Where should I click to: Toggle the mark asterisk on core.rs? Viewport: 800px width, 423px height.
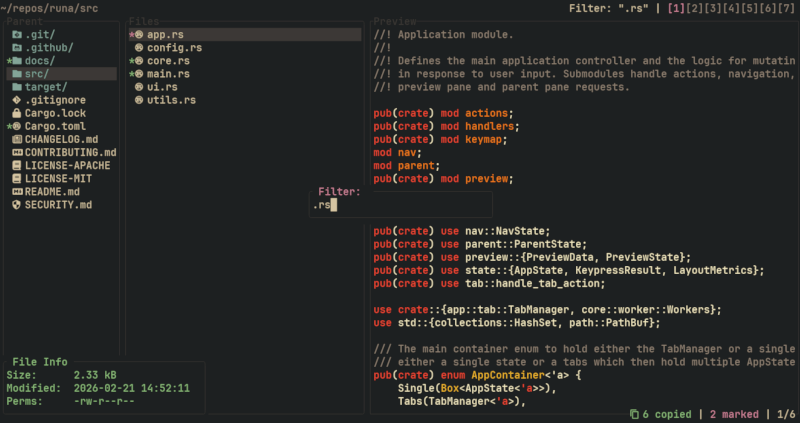[131, 61]
